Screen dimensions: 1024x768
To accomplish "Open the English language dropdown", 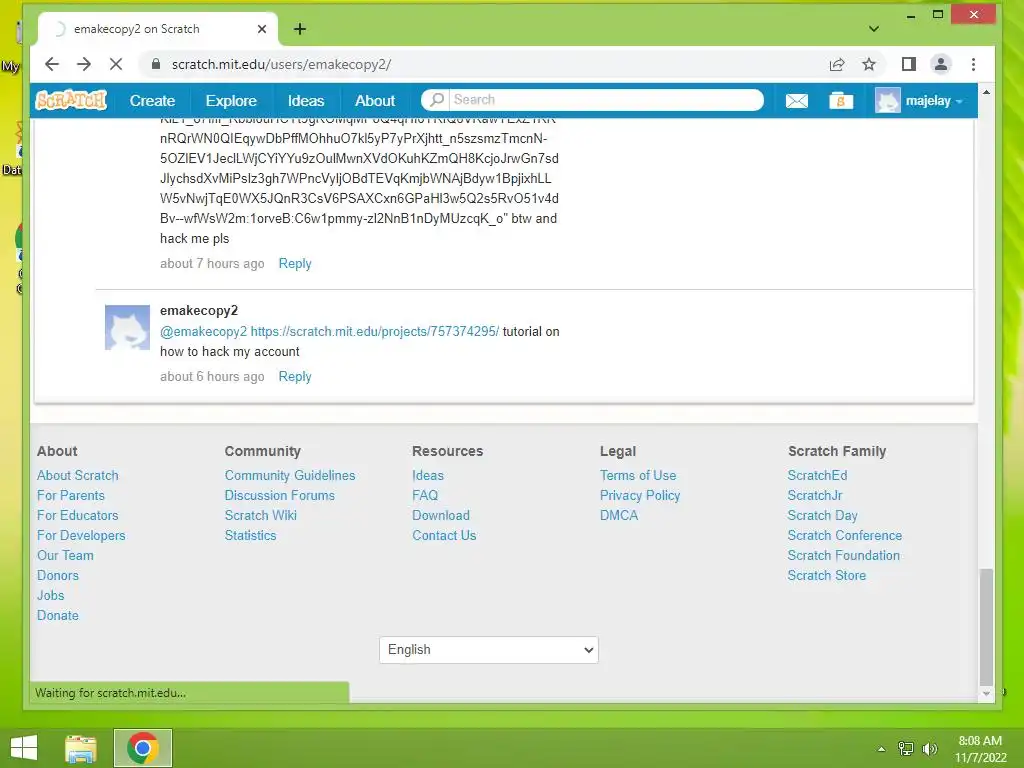I will (488, 650).
